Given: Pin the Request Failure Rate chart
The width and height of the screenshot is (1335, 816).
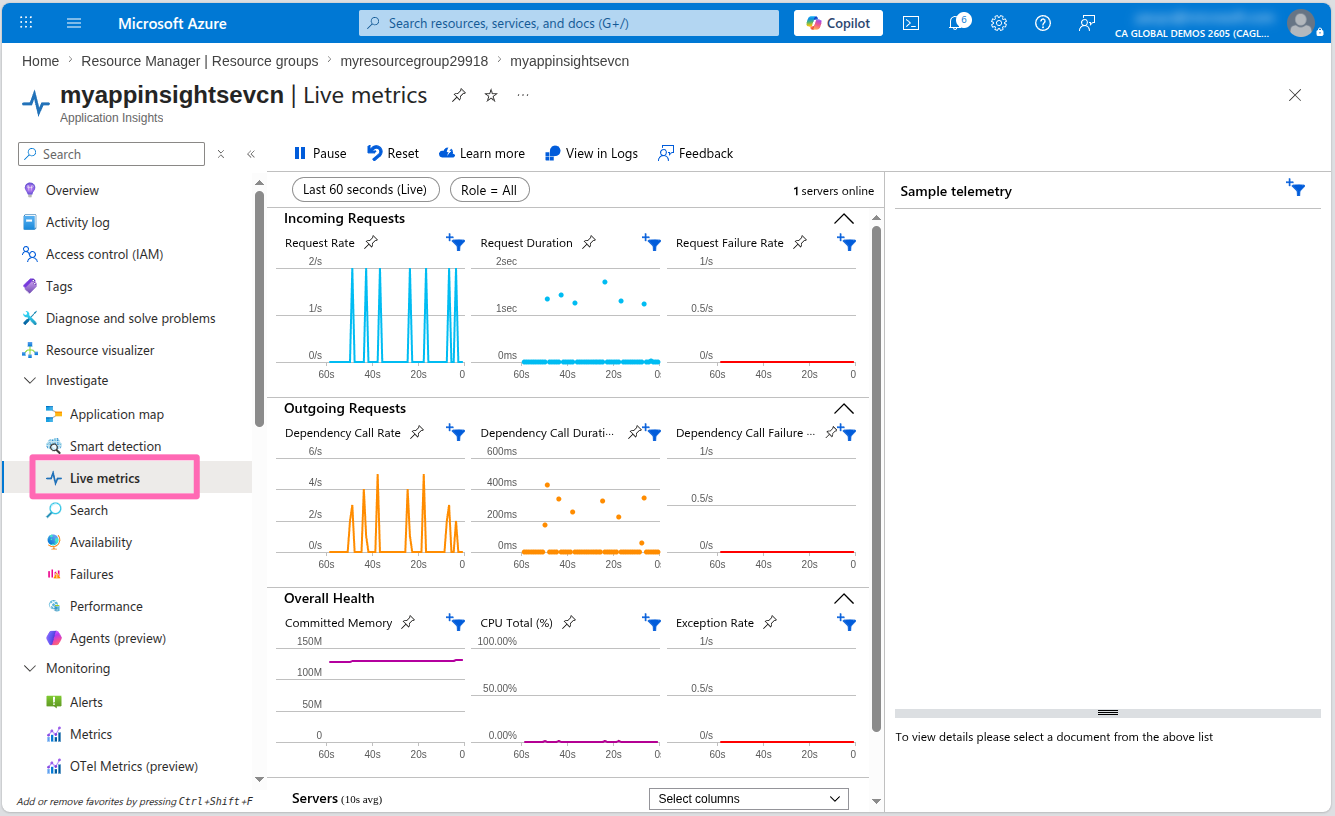Looking at the screenshot, I should [x=800, y=242].
